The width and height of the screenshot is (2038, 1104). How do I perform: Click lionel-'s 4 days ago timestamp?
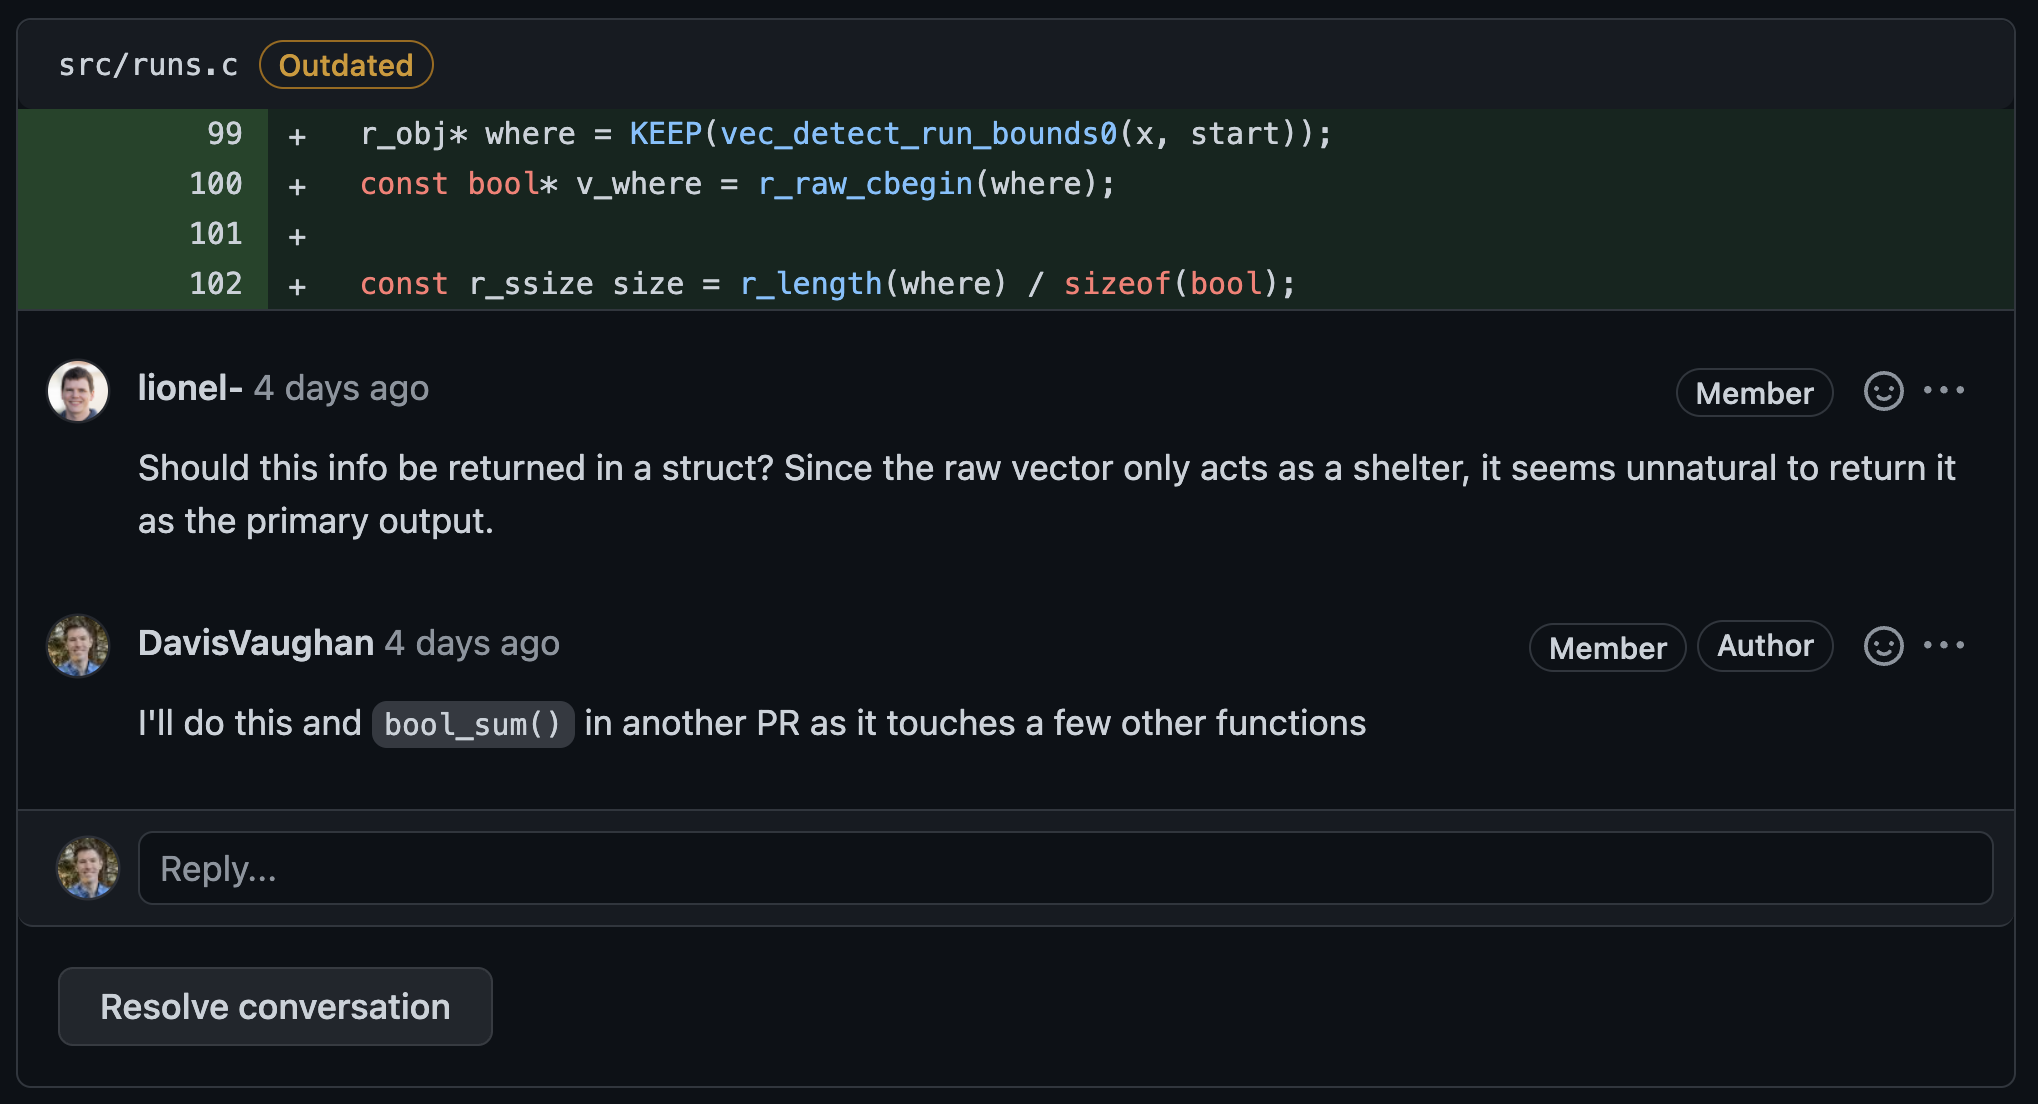pyautogui.click(x=341, y=388)
